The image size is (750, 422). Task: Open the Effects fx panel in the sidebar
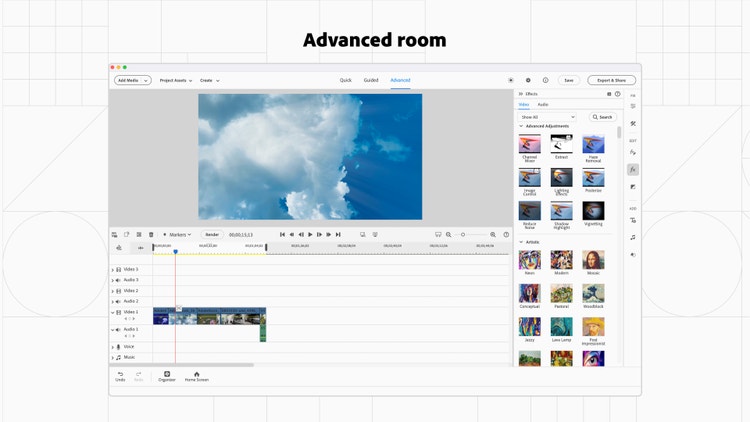coord(633,170)
